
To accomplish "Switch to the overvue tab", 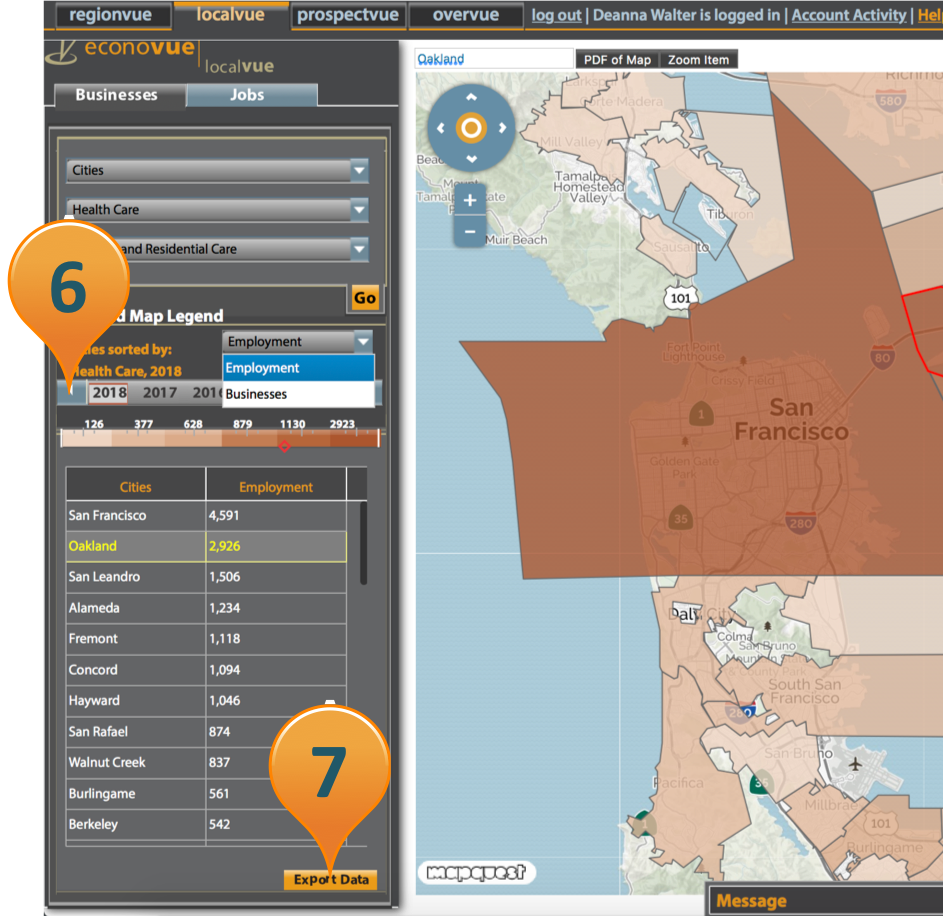I will tap(465, 15).
